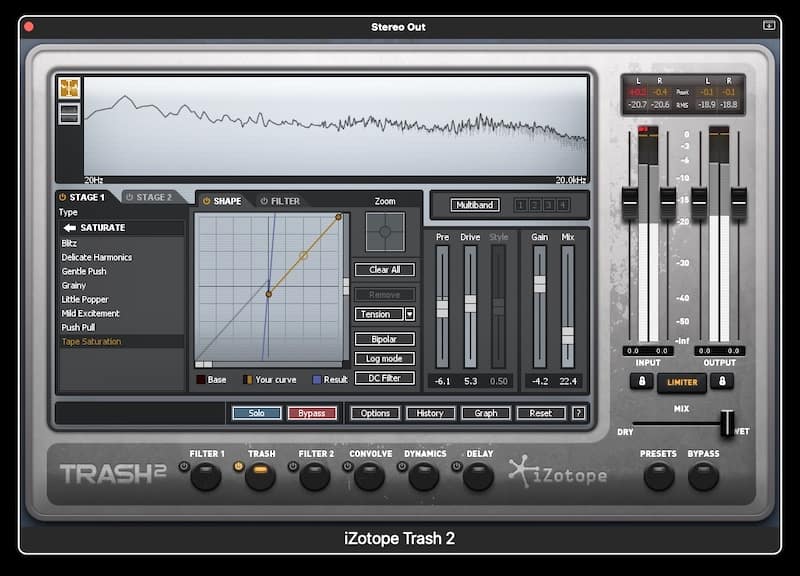This screenshot has width=800, height=576.
Task: Switch to the Stage 1 tab
Action: point(87,197)
